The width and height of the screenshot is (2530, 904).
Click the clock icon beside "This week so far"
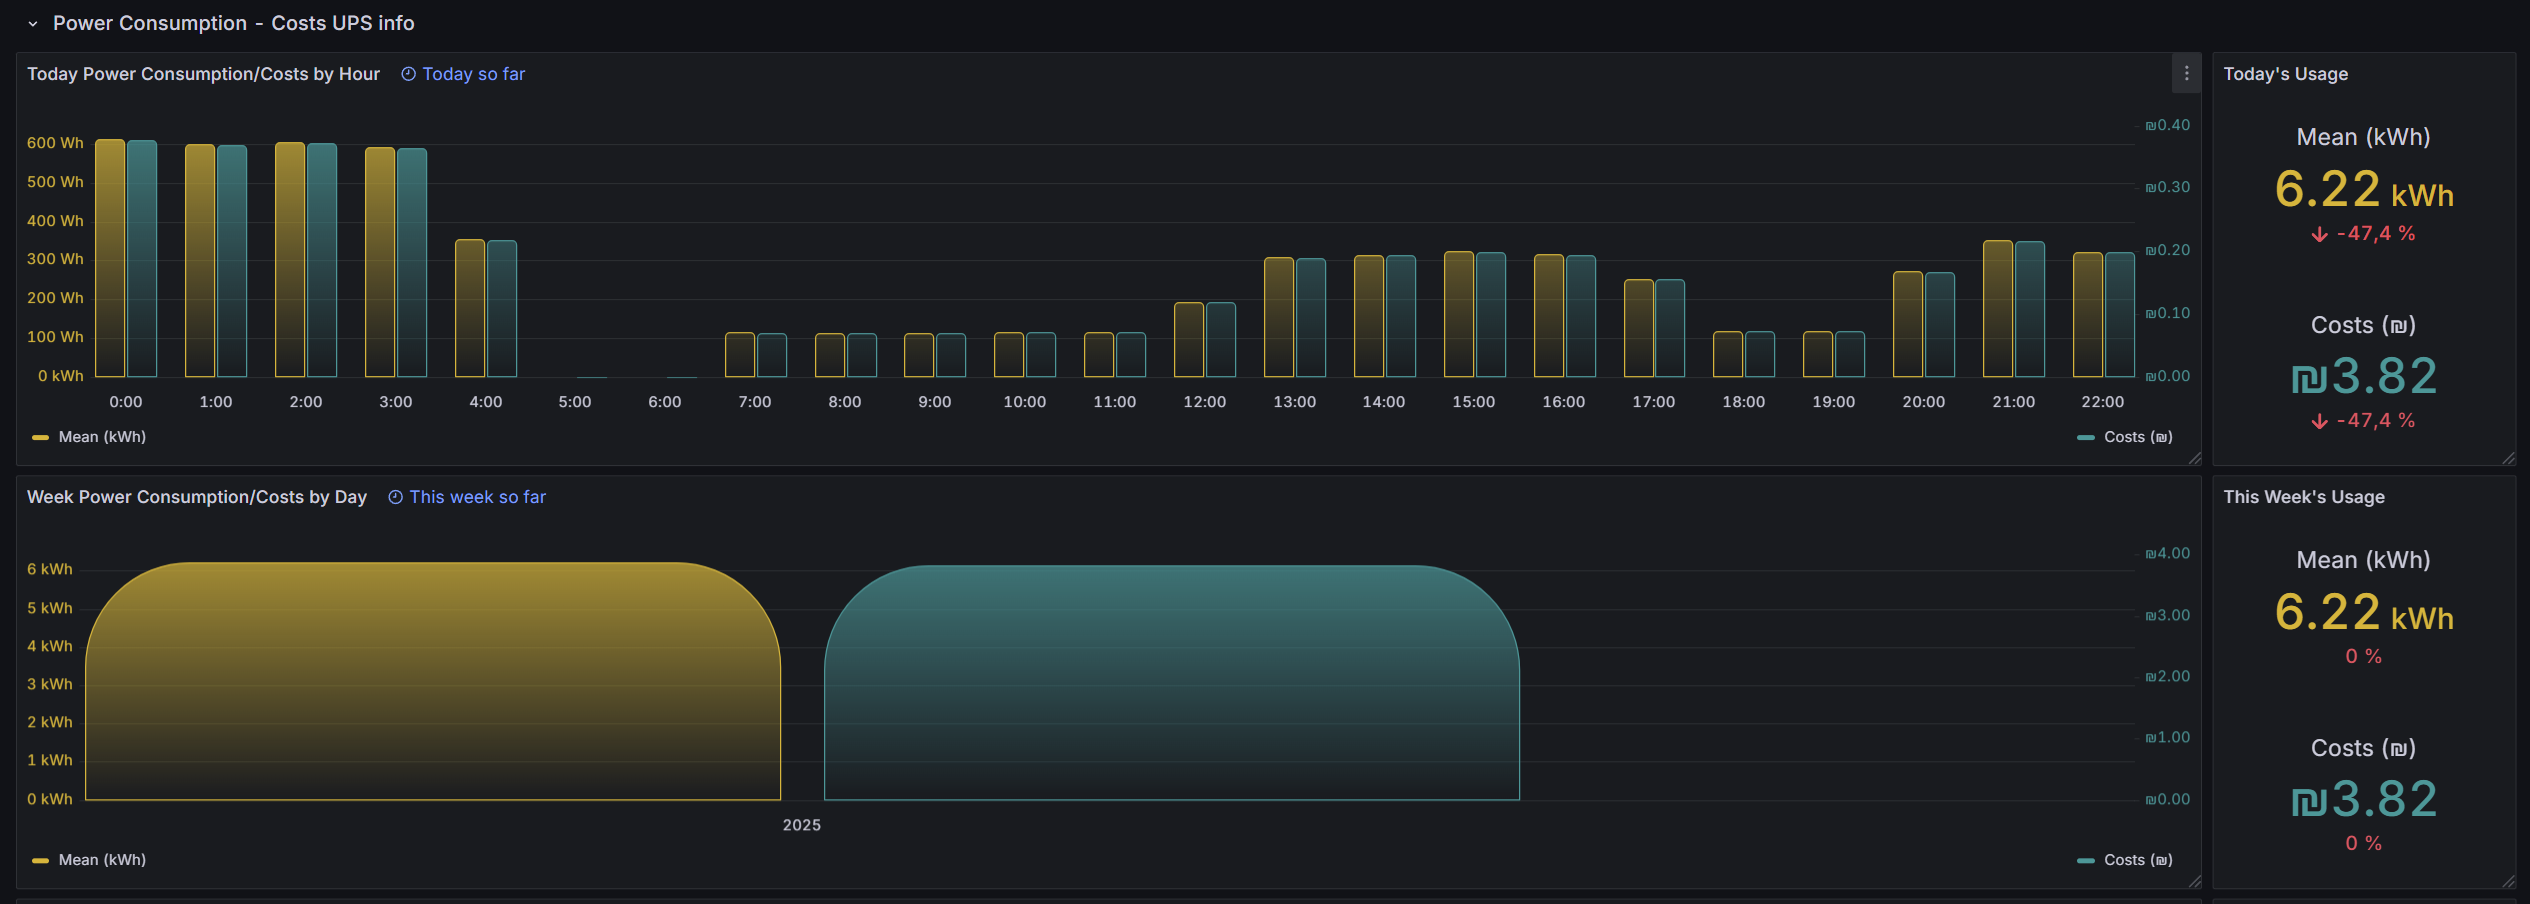coord(395,497)
